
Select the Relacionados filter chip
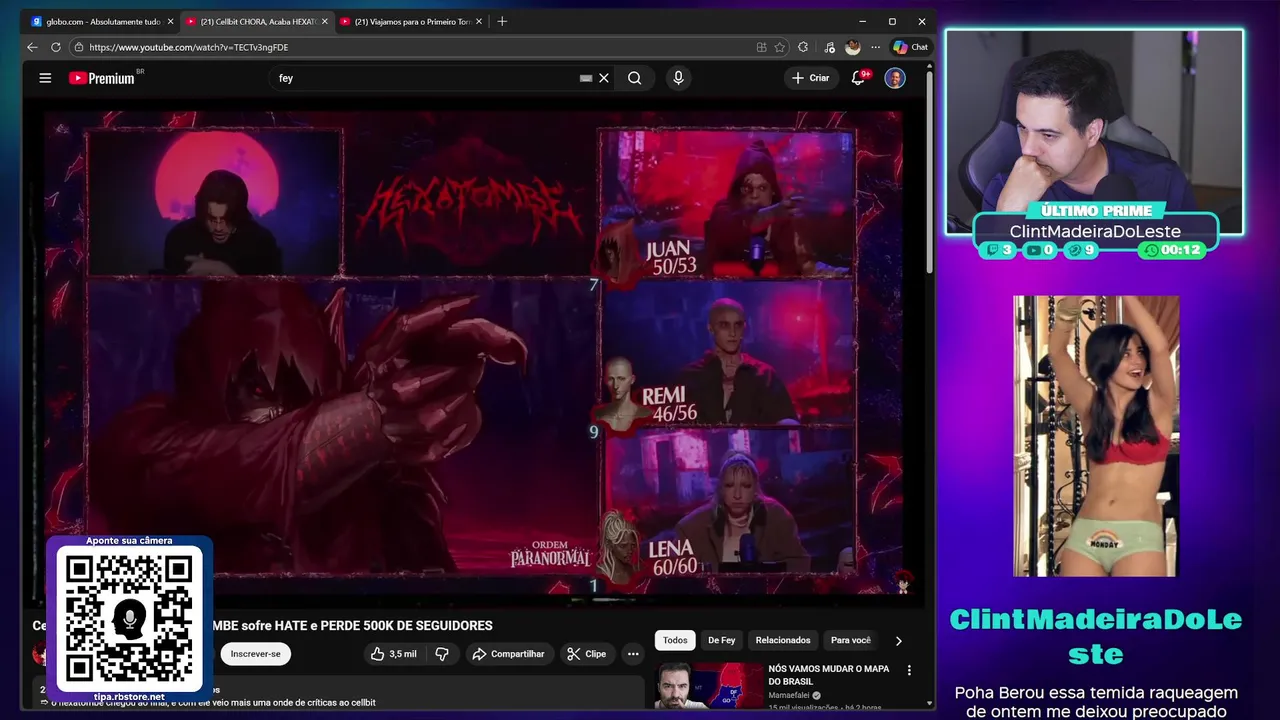(x=783, y=640)
